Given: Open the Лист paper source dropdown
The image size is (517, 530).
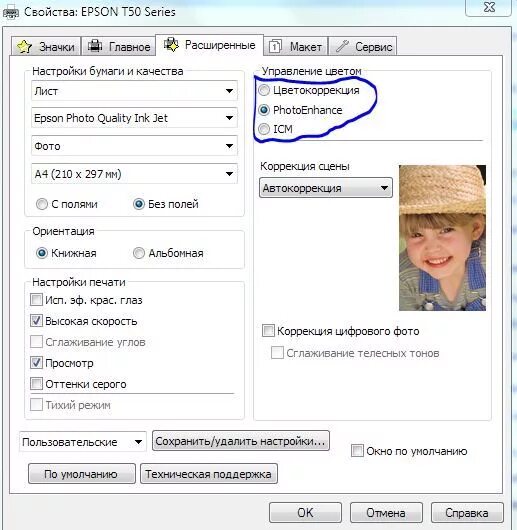Looking at the screenshot, I should coord(134,91).
